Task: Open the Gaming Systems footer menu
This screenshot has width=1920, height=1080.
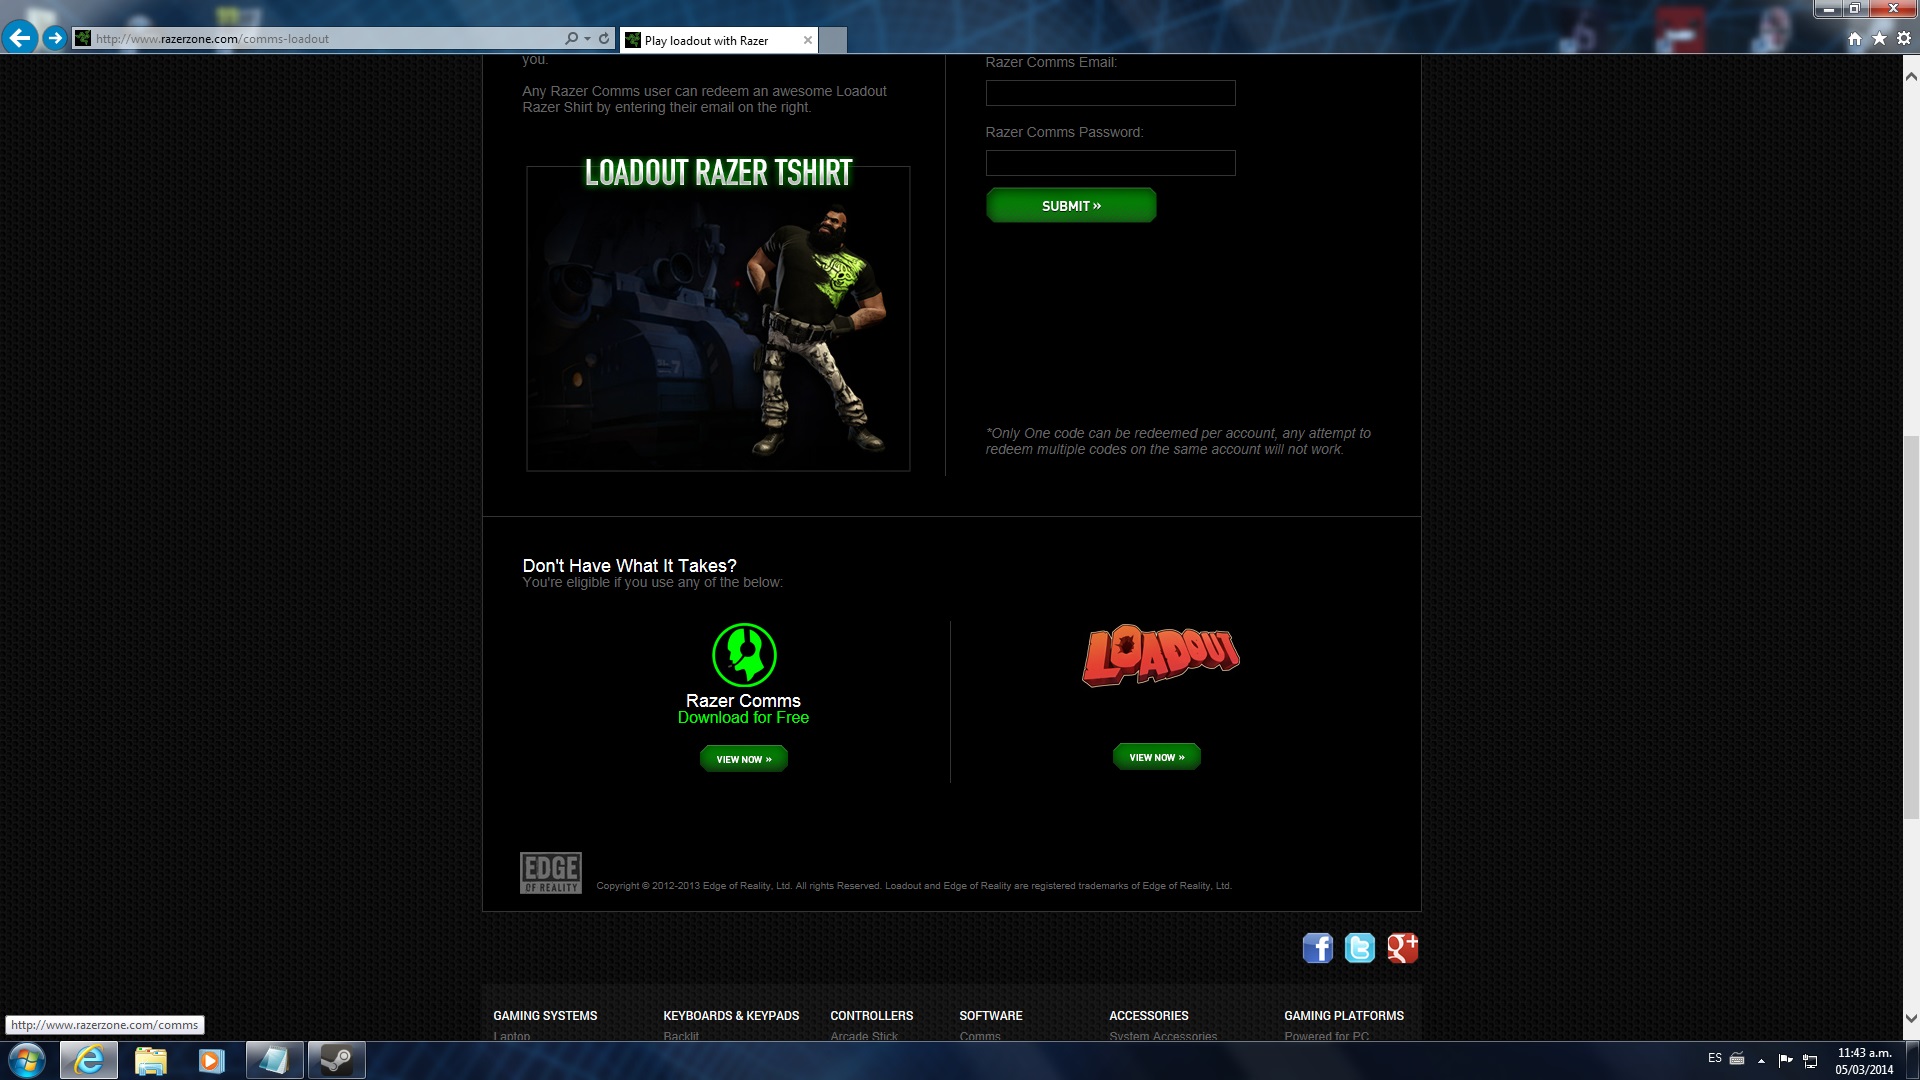Action: pos(545,1015)
